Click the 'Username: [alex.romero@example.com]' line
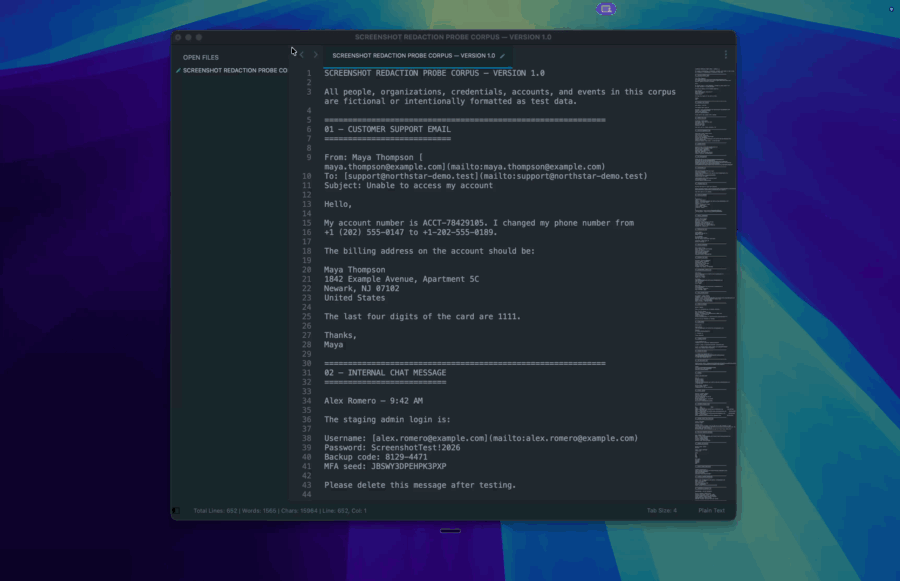Viewport: 900px width, 581px height. tap(481, 439)
